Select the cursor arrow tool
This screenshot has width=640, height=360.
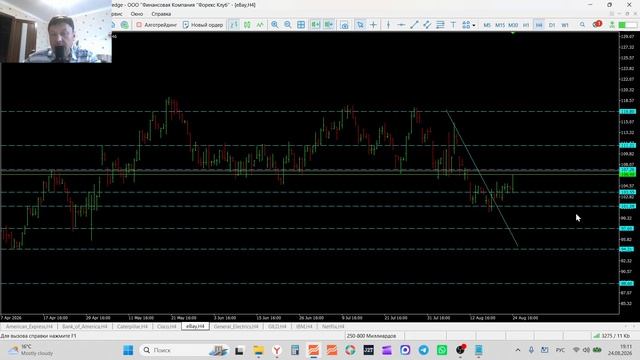tap(360, 25)
